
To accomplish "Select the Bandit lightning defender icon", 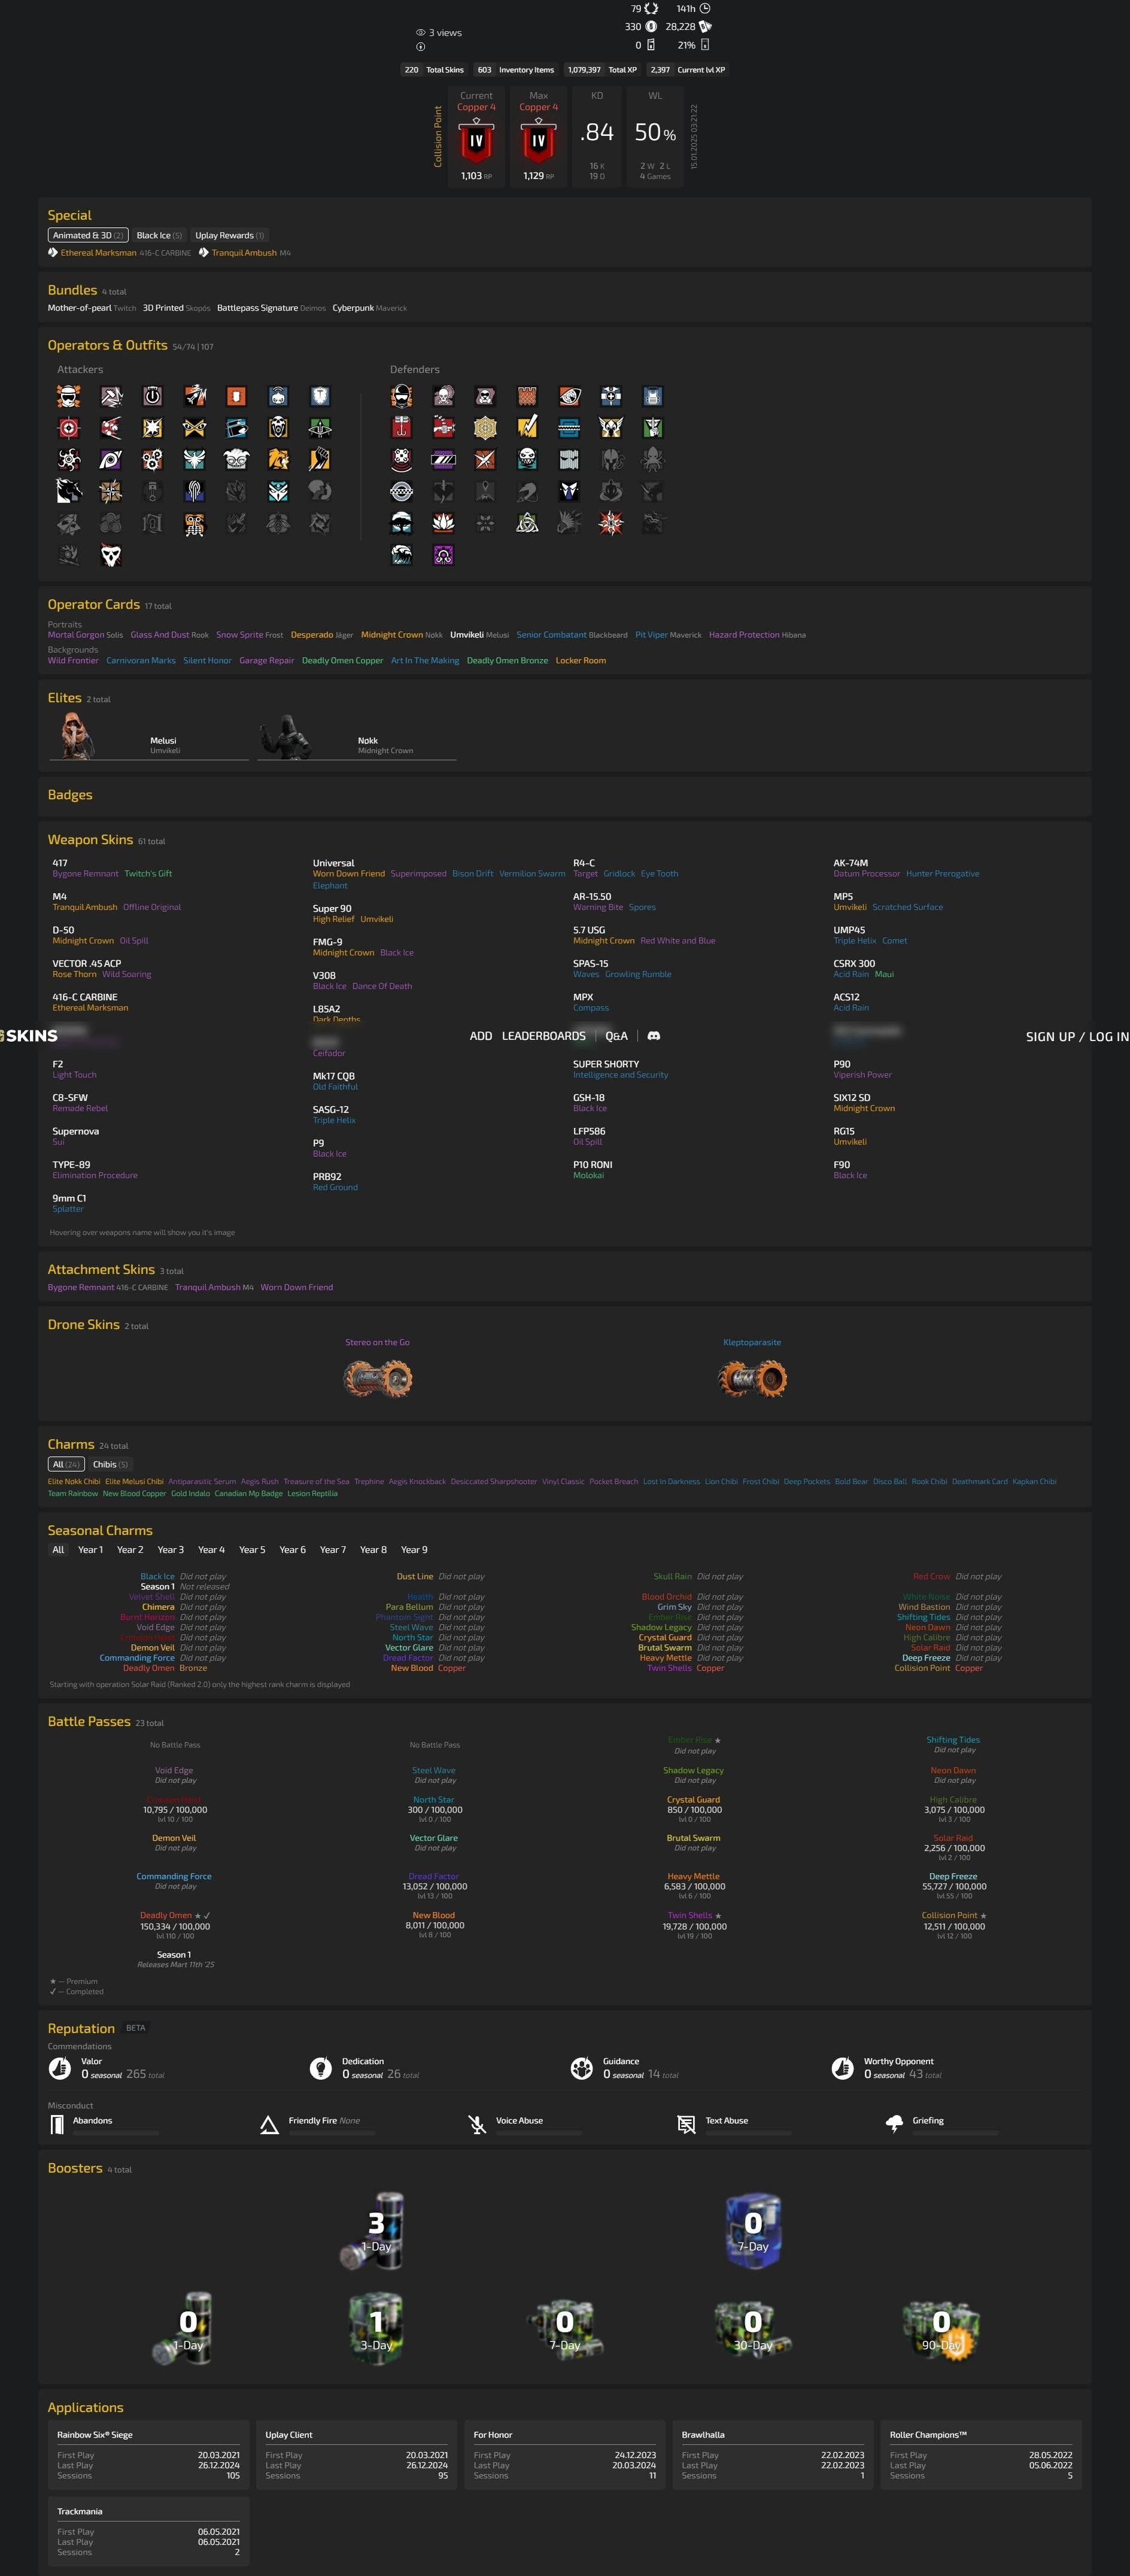I will point(527,428).
